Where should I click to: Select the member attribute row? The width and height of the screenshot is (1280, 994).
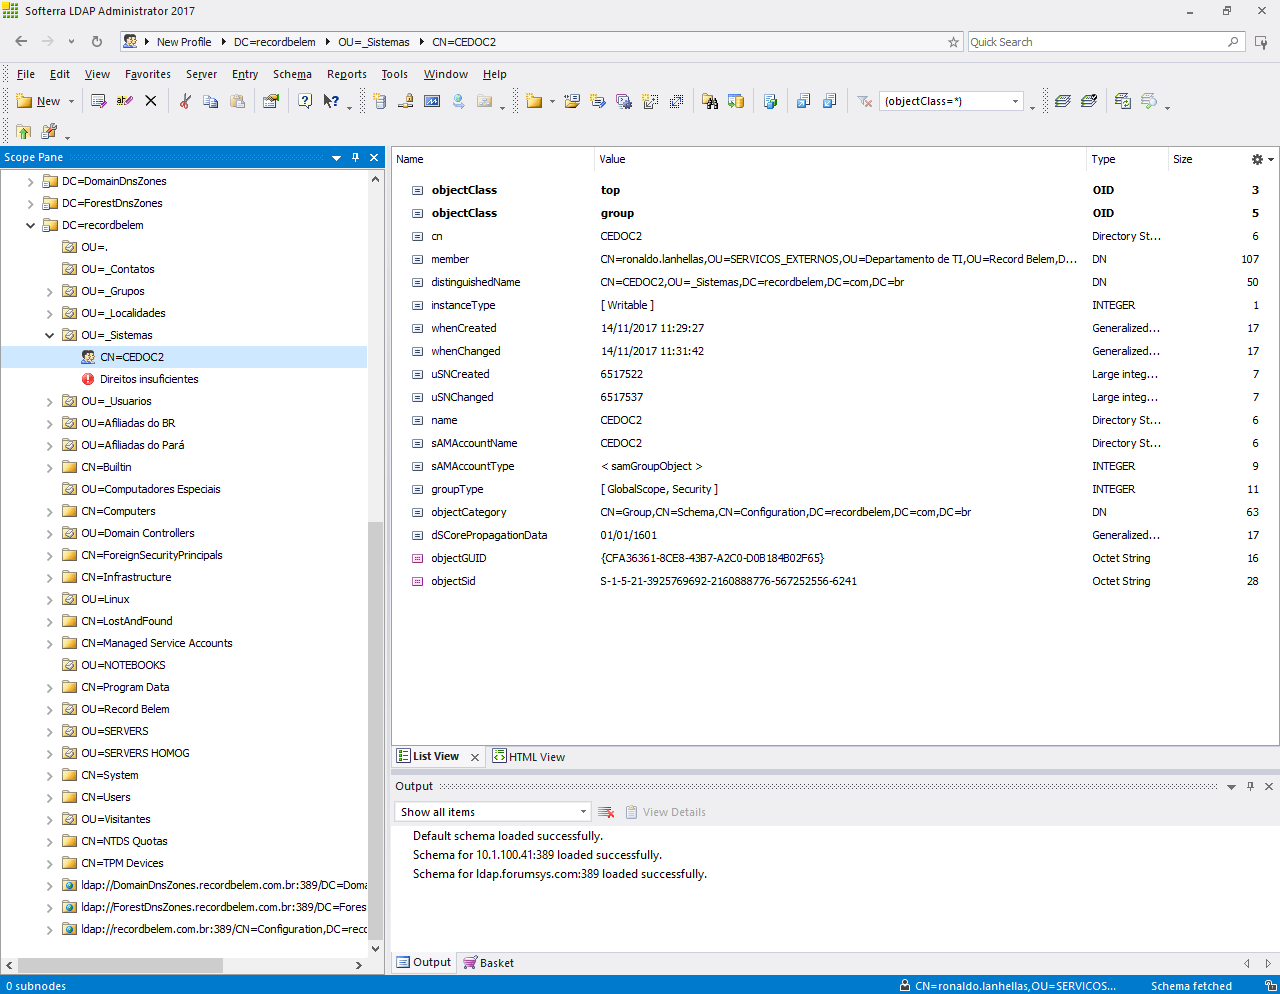coord(835,259)
